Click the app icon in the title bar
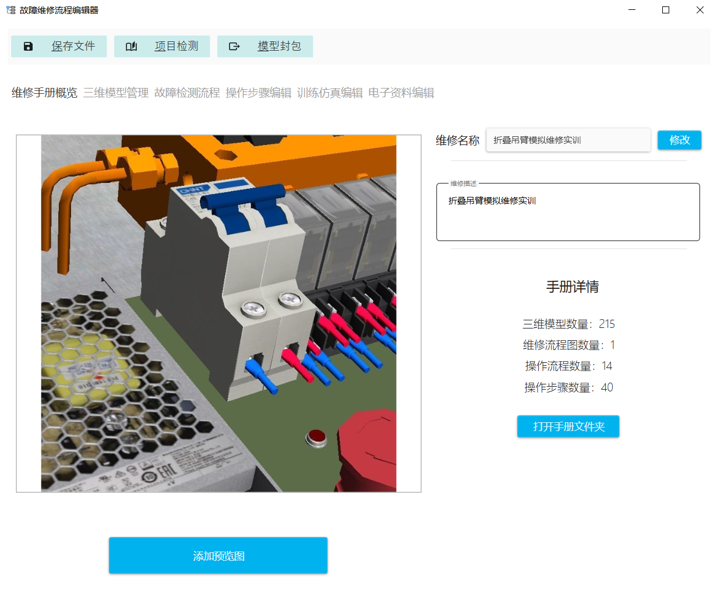 click(10, 9)
